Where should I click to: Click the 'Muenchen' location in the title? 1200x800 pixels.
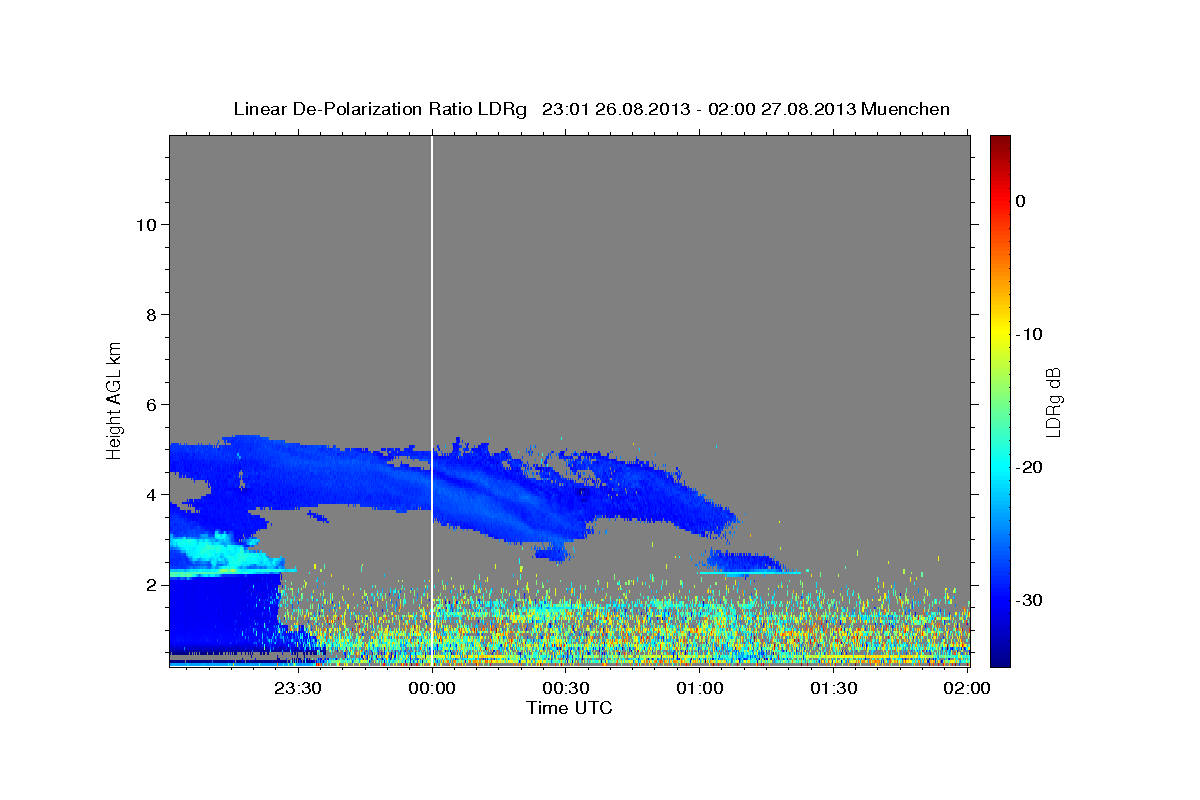906,109
